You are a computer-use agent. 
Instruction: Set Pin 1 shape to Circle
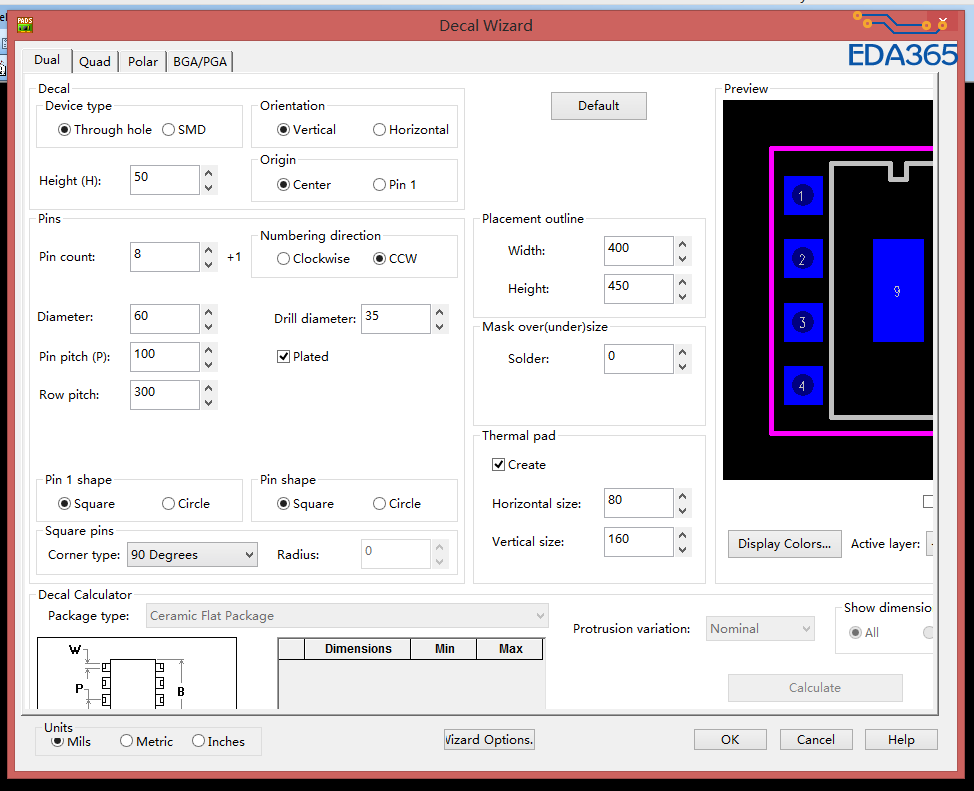pos(186,504)
